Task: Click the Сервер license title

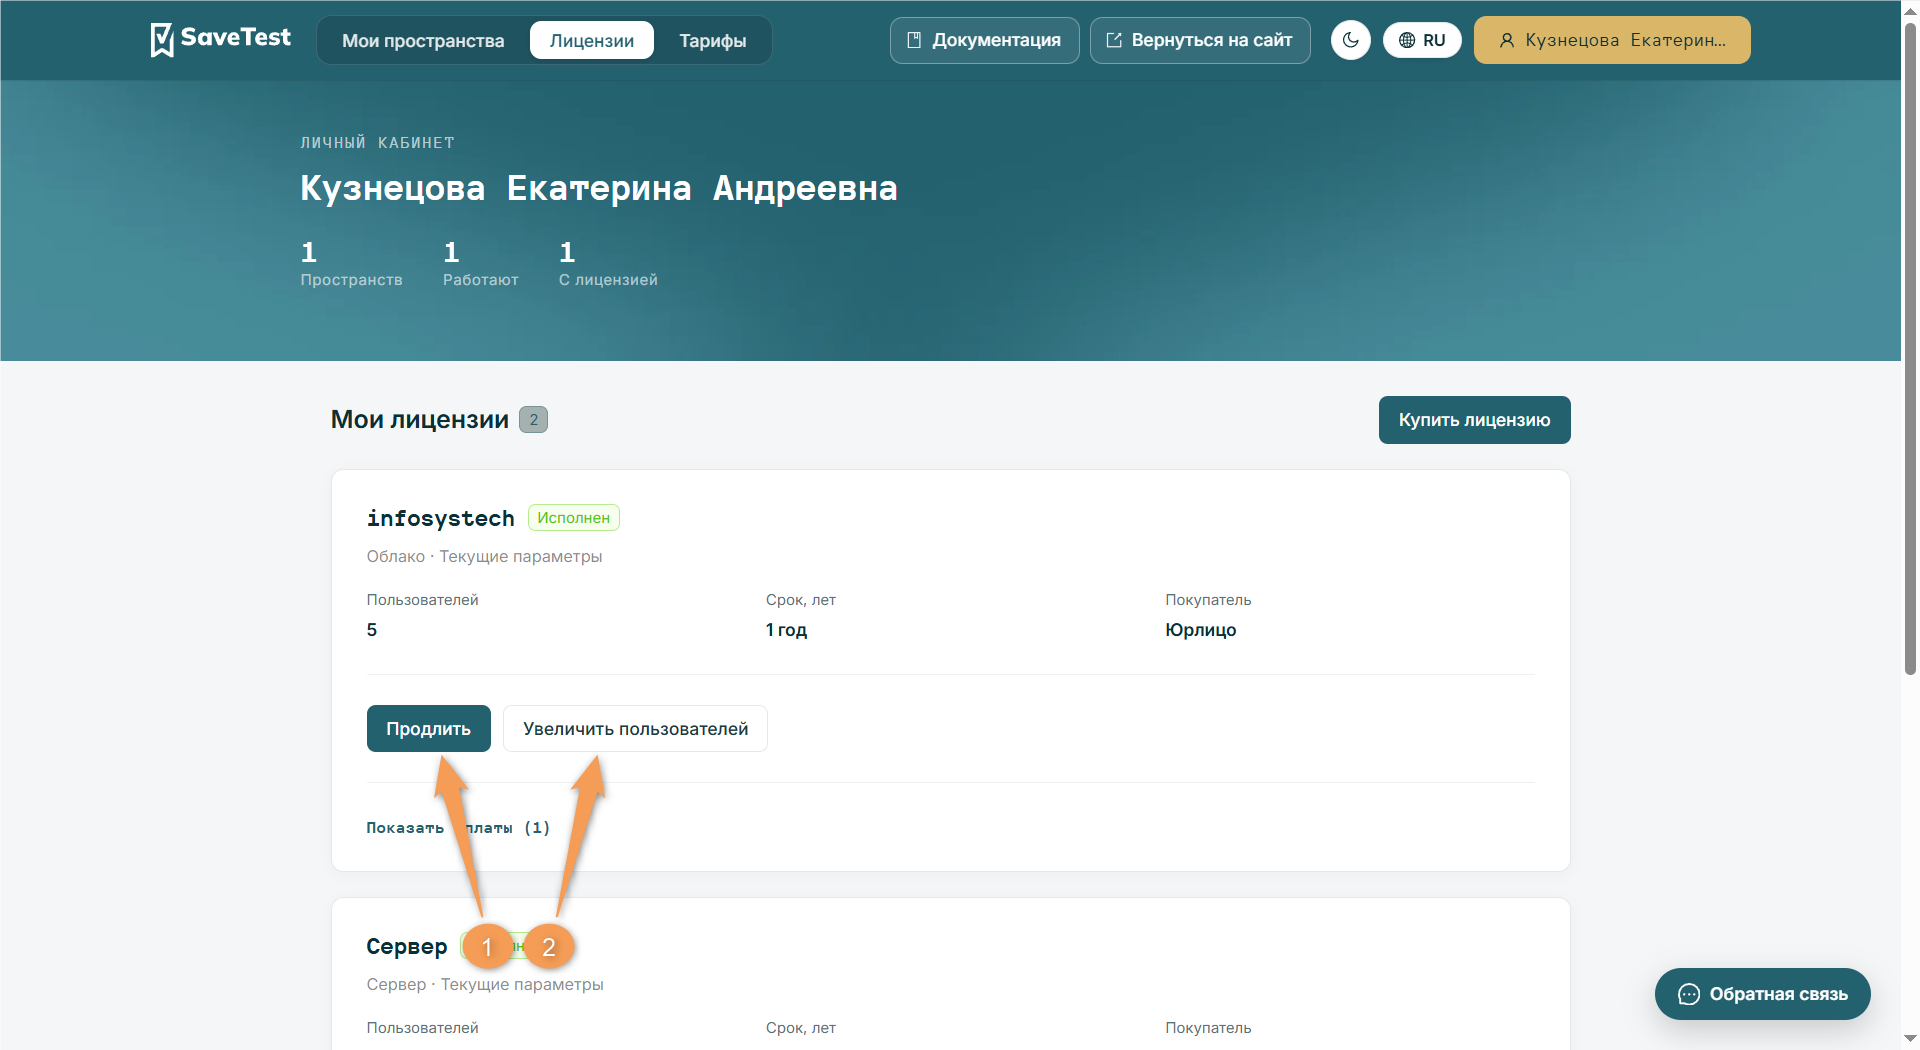Action: pyautogui.click(x=406, y=946)
